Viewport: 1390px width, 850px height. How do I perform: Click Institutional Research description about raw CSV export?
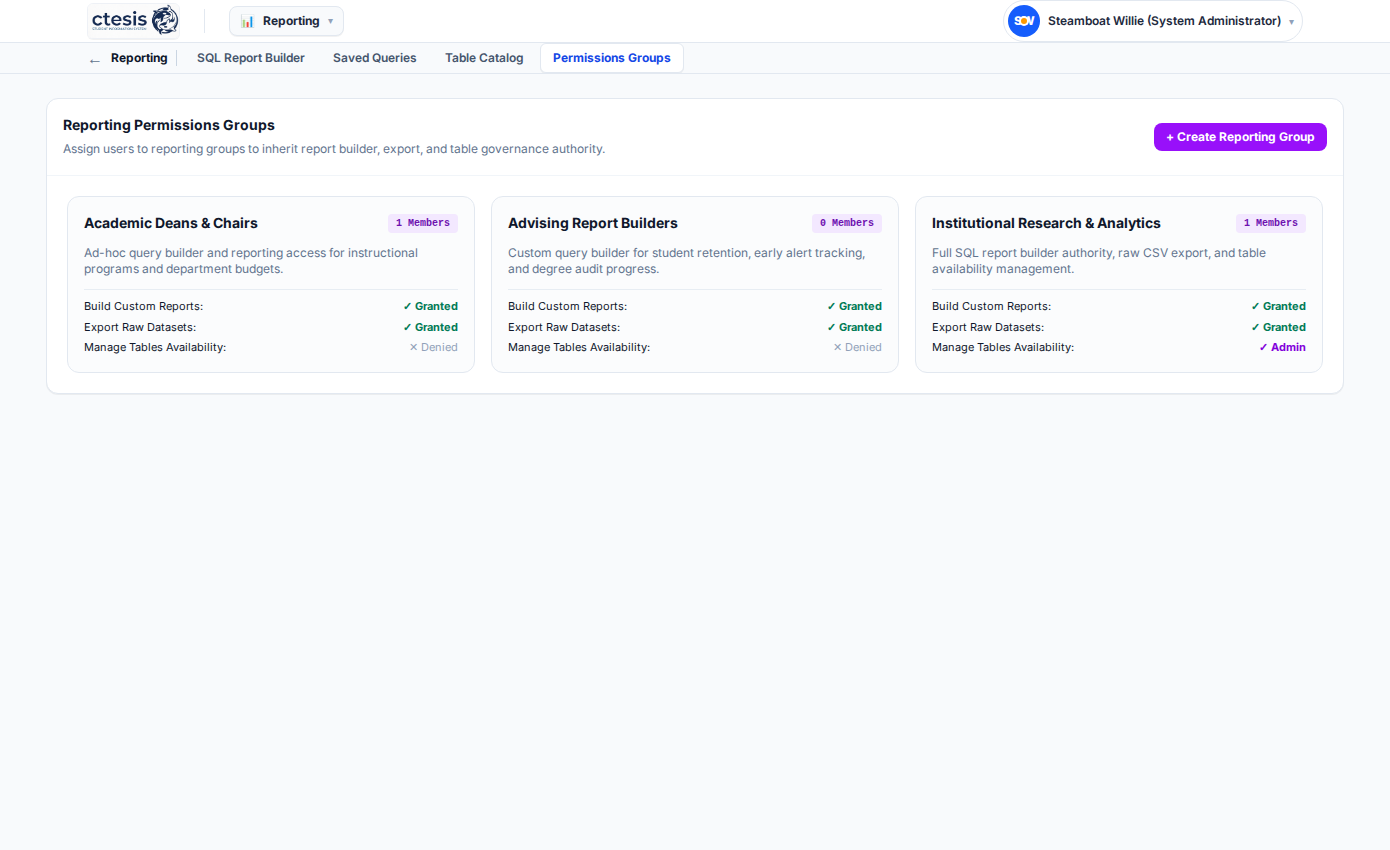1099,261
